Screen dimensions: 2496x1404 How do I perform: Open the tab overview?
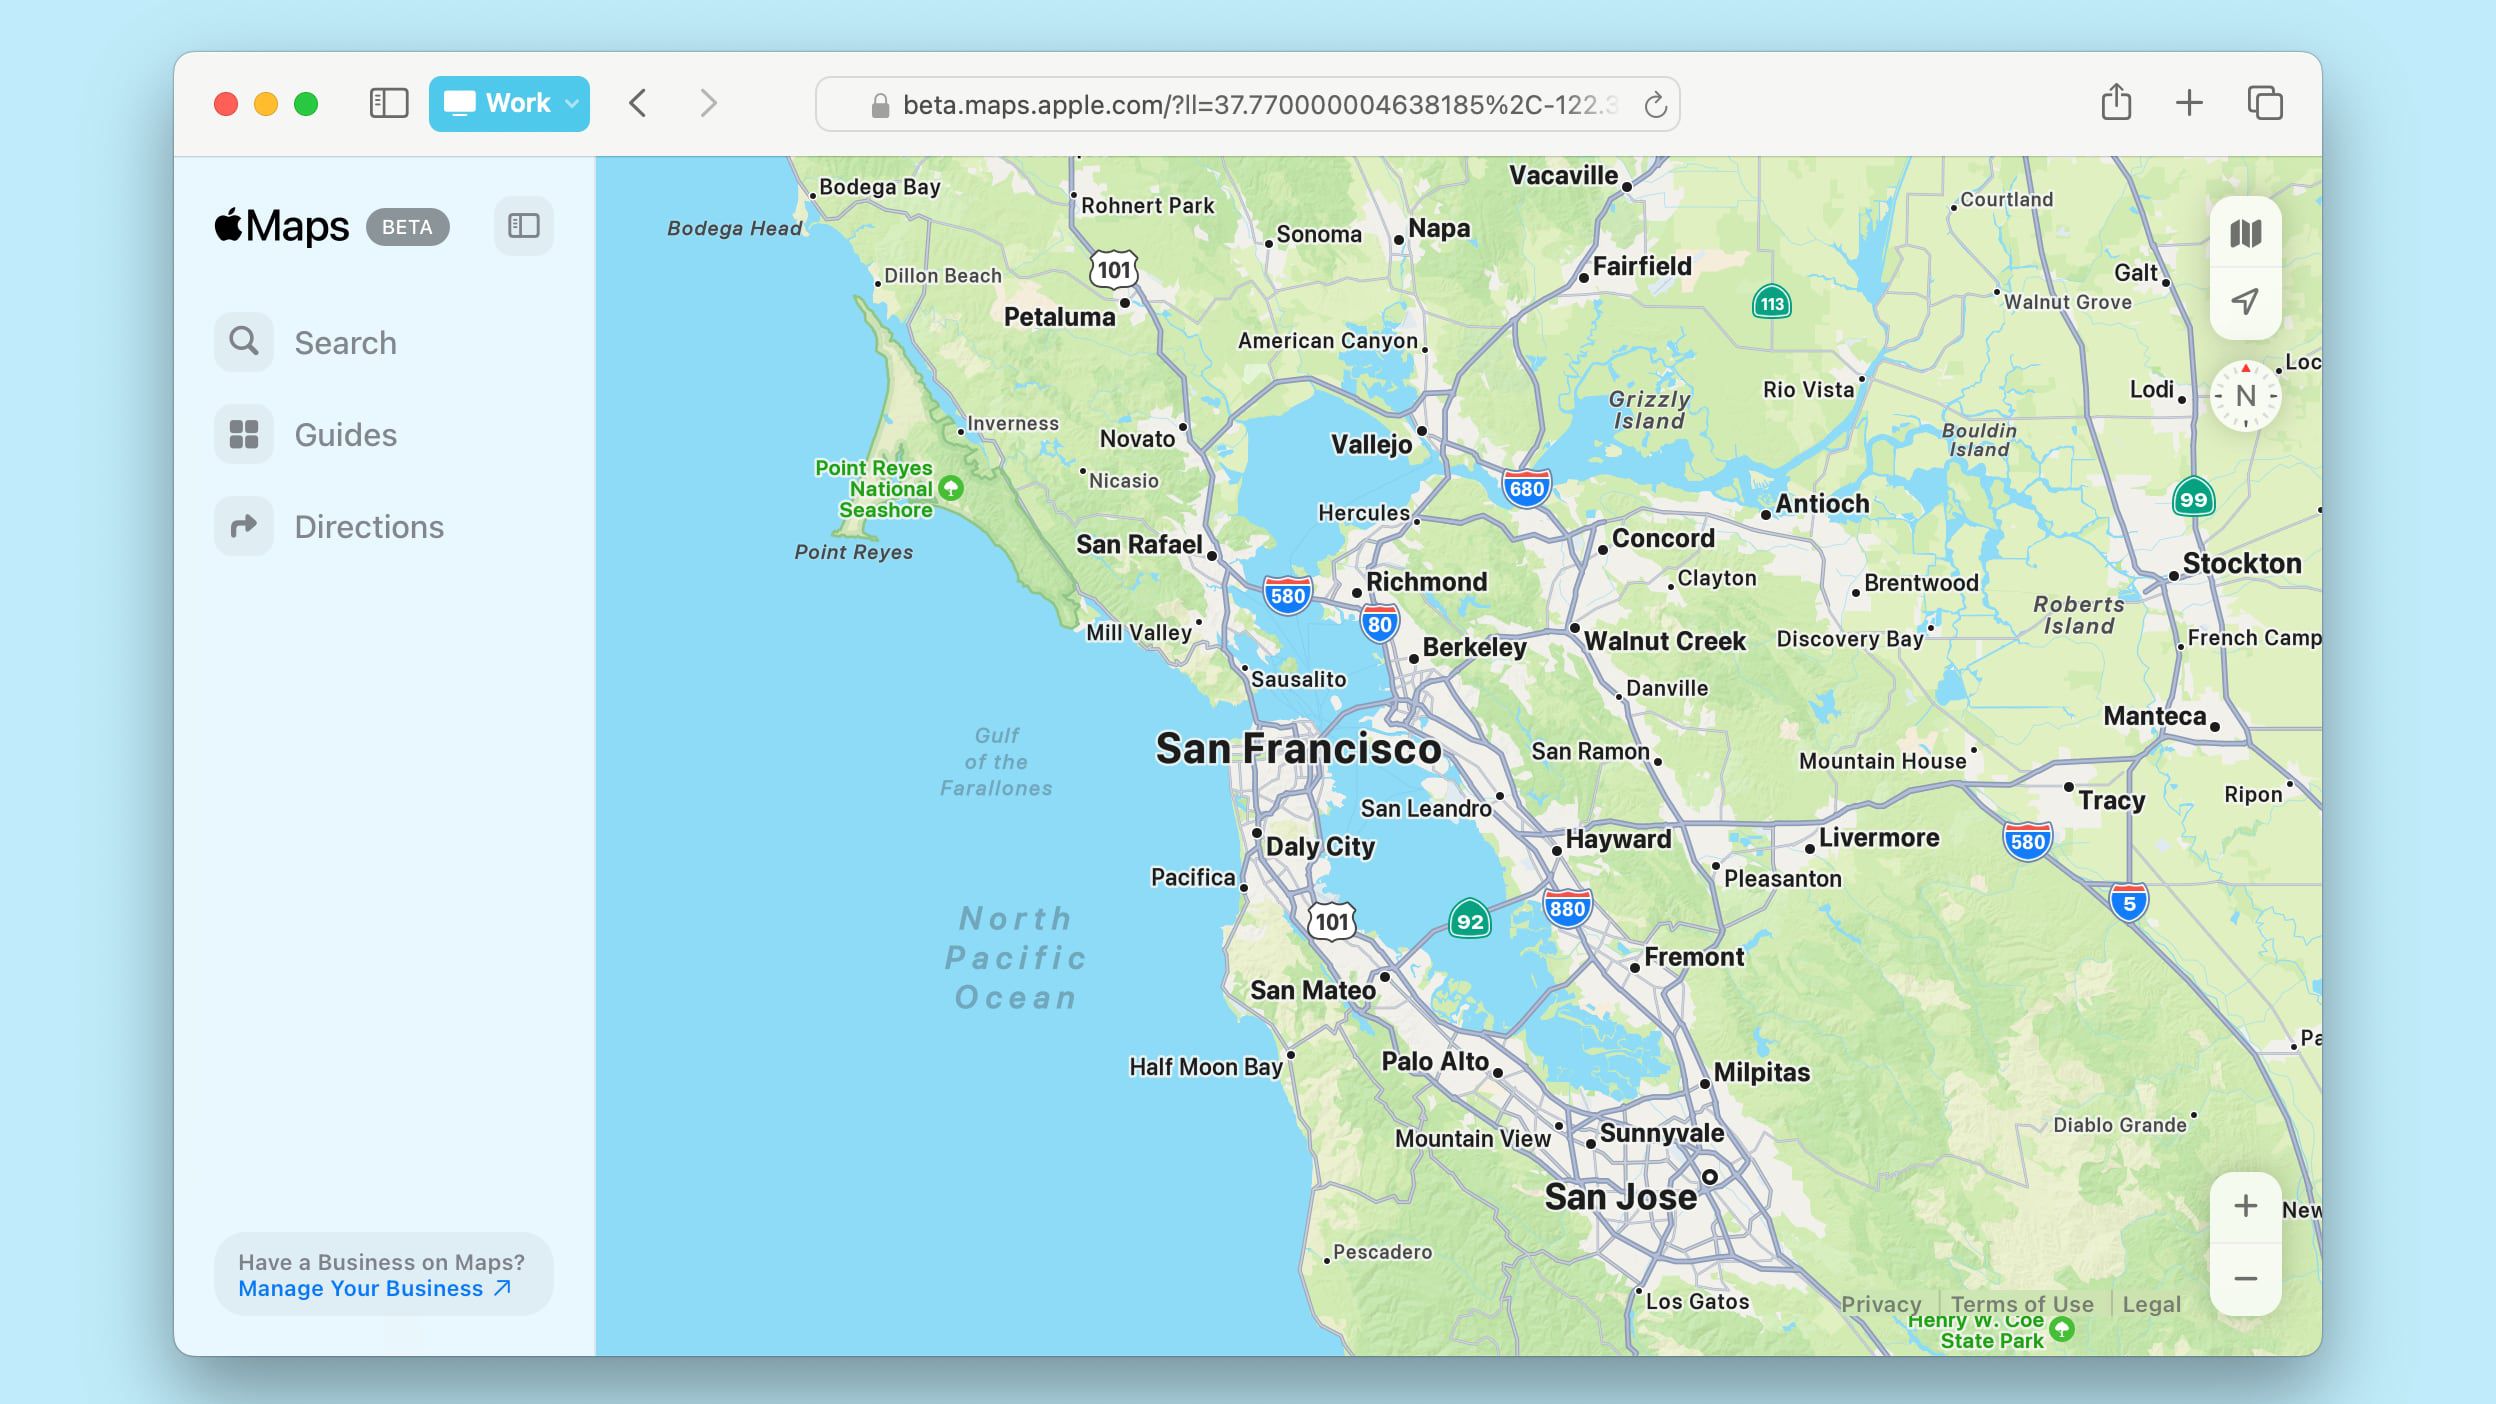click(x=2265, y=102)
